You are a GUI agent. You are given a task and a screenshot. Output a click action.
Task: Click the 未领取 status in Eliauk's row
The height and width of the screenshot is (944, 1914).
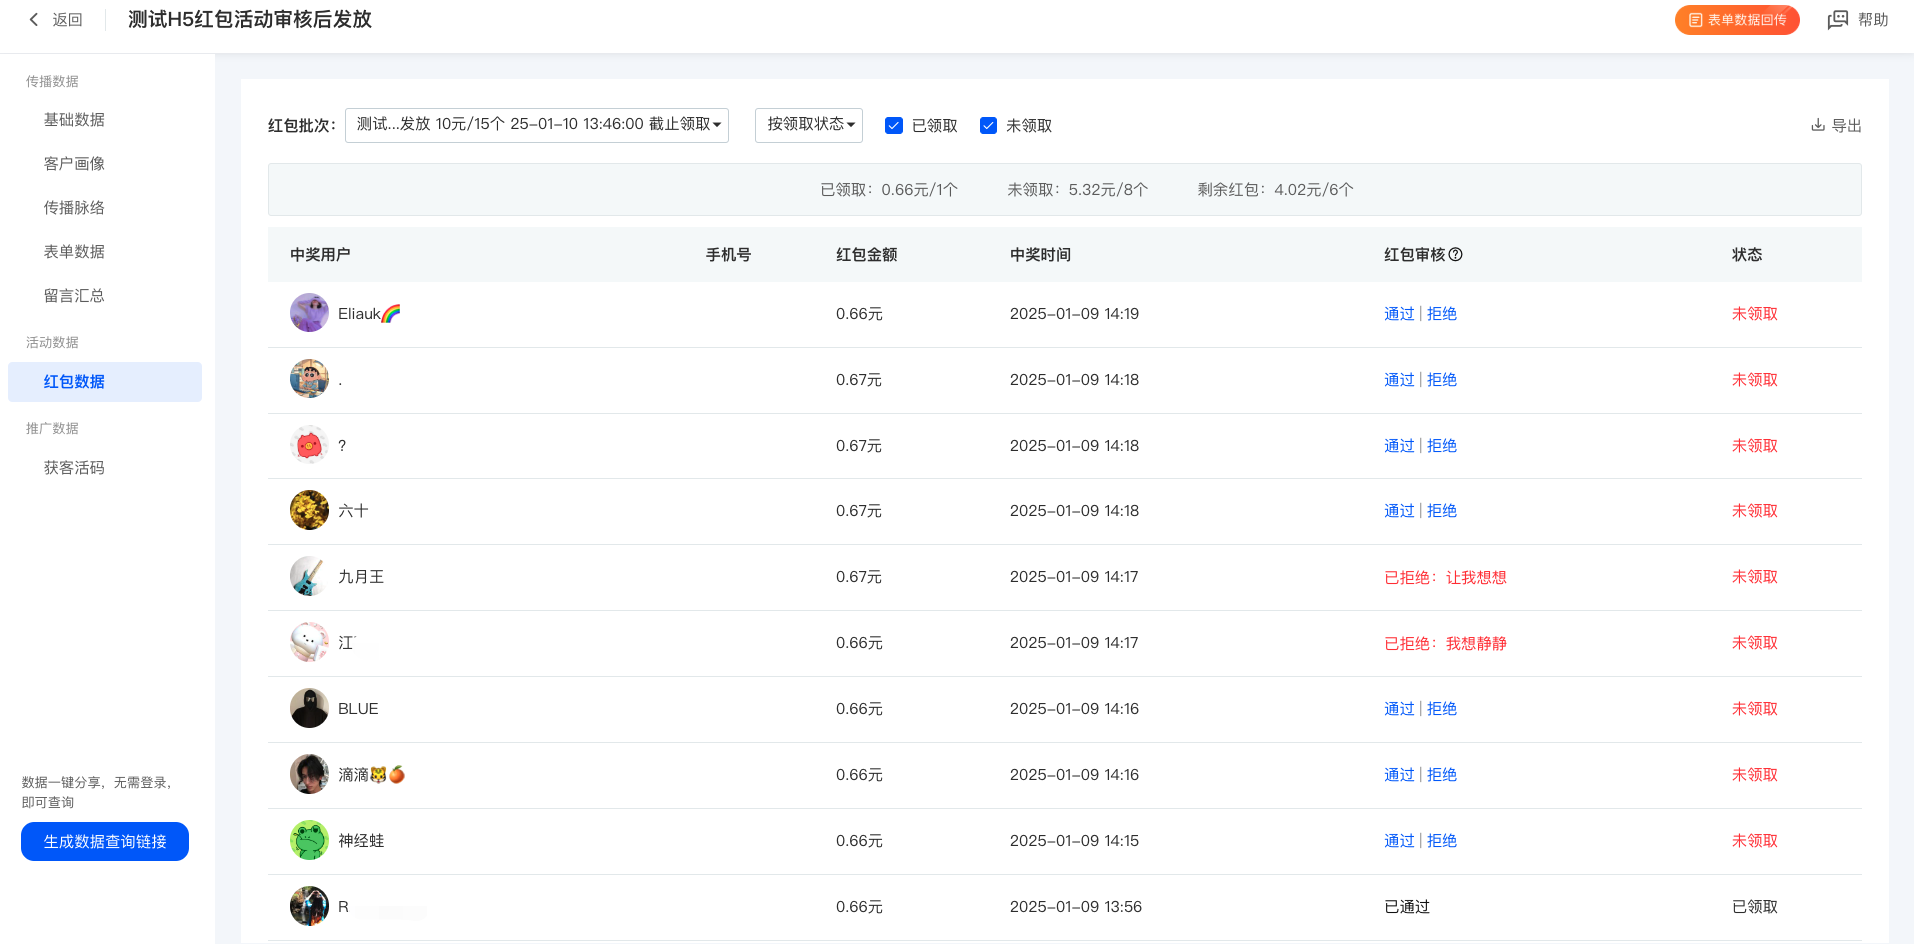click(1755, 313)
